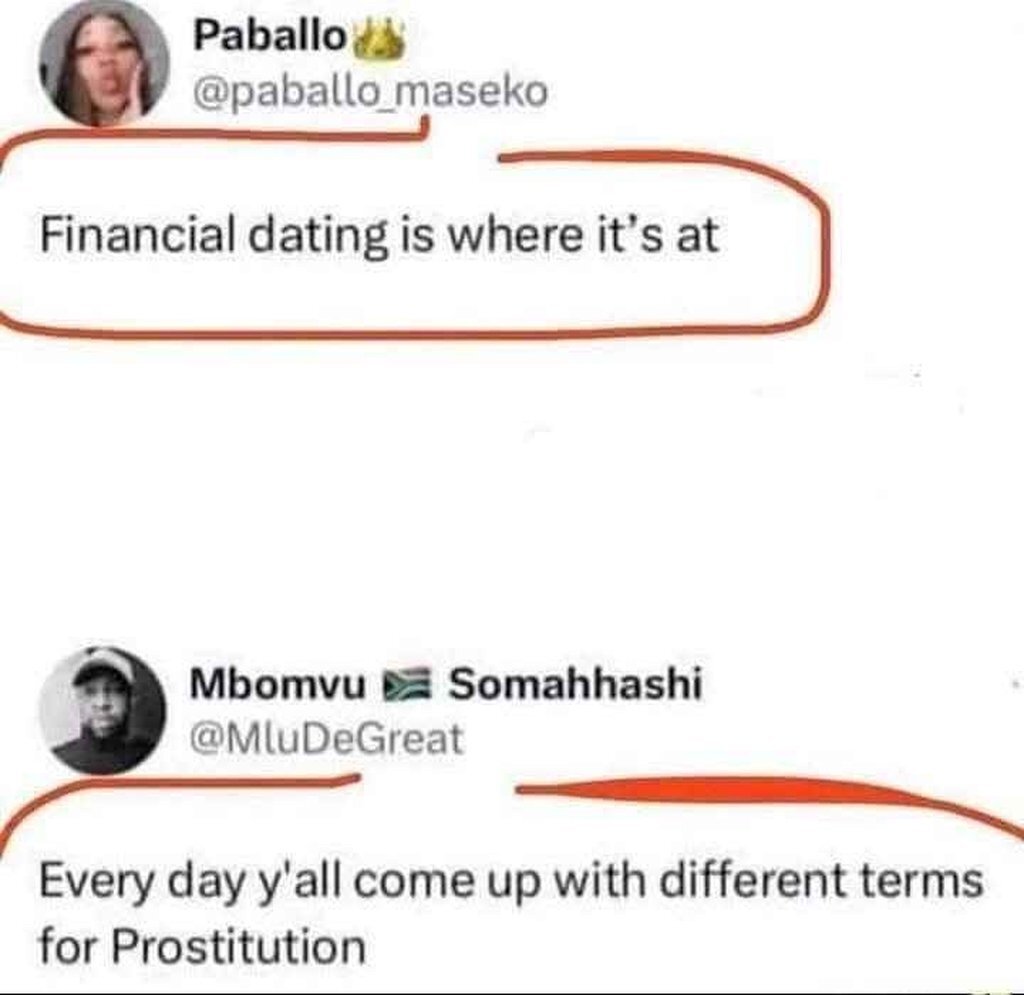
Task: Click the Paballo display name
Action: [269, 38]
